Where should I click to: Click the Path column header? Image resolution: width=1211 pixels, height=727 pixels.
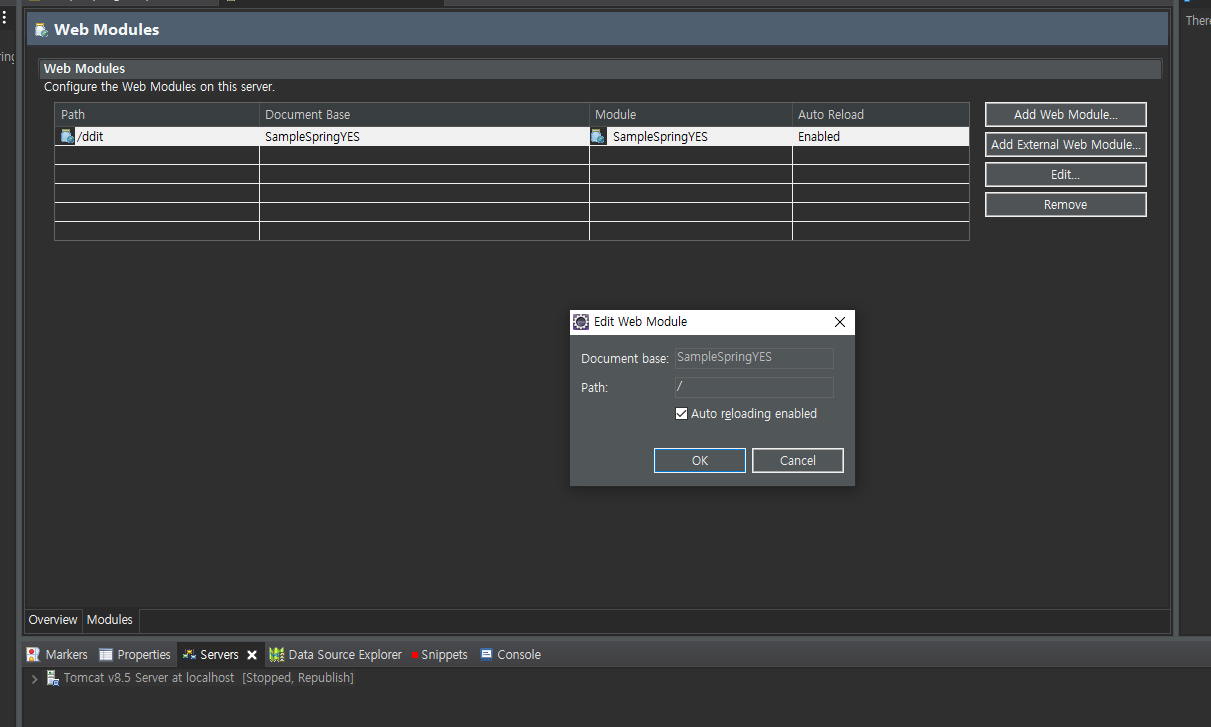[157, 115]
